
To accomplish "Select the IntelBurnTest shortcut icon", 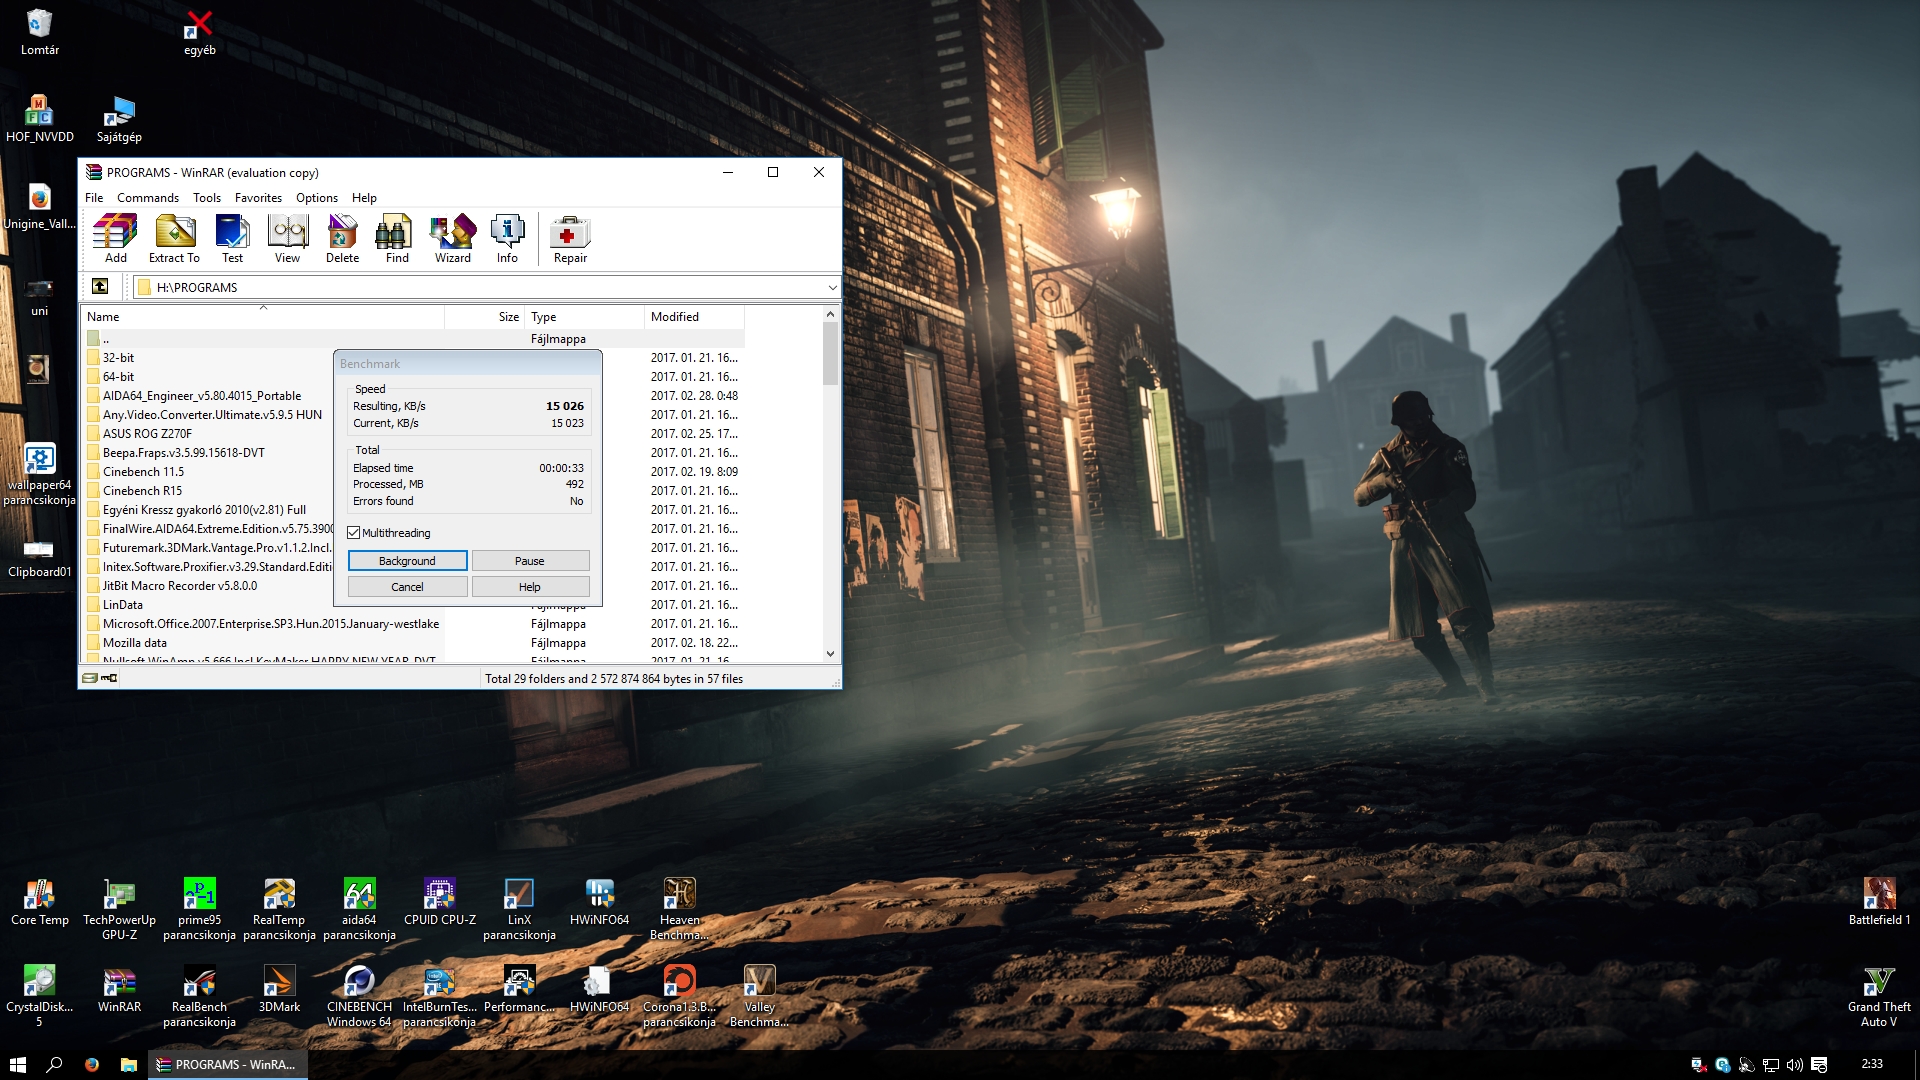I will 439,996.
